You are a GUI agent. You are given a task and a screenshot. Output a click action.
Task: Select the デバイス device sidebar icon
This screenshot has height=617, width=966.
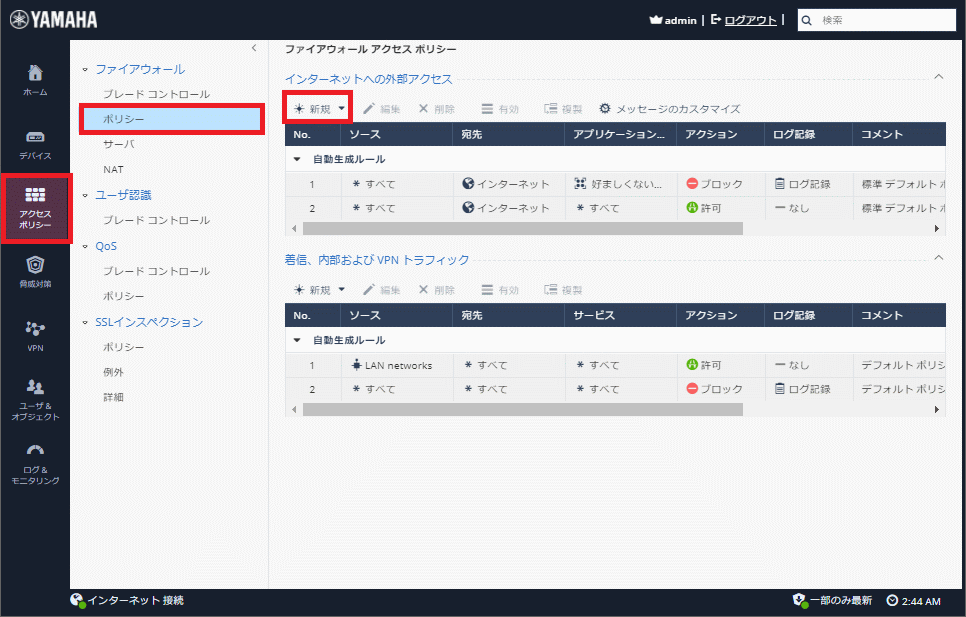pyautogui.click(x=35, y=138)
